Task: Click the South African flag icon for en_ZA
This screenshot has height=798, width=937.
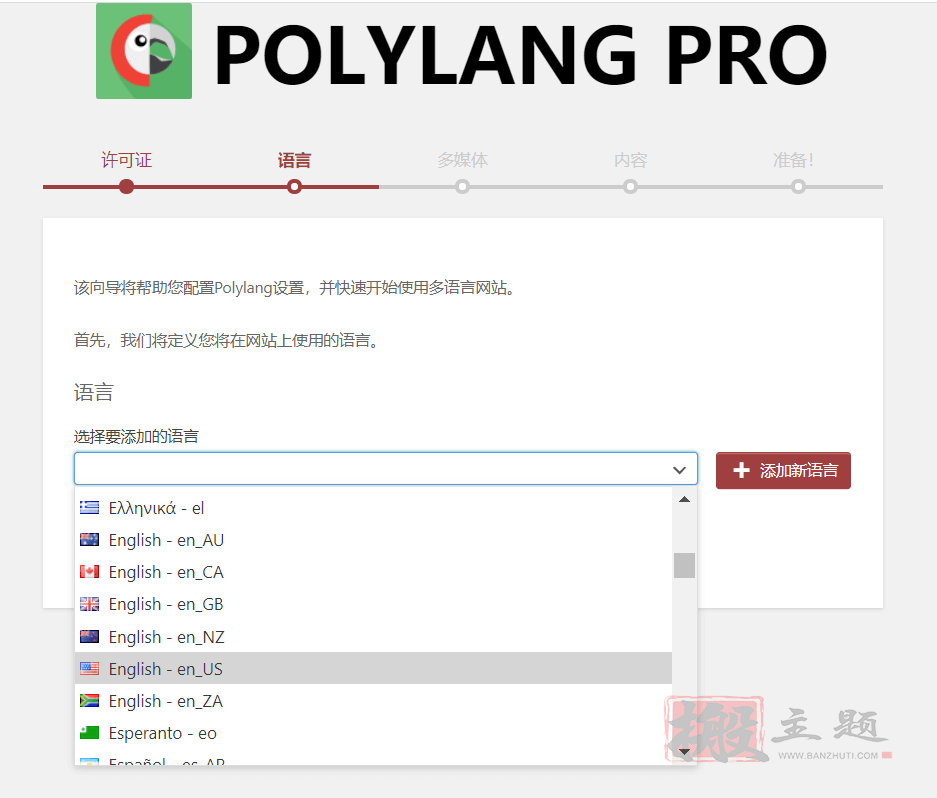Action: click(x=90, y=701)
